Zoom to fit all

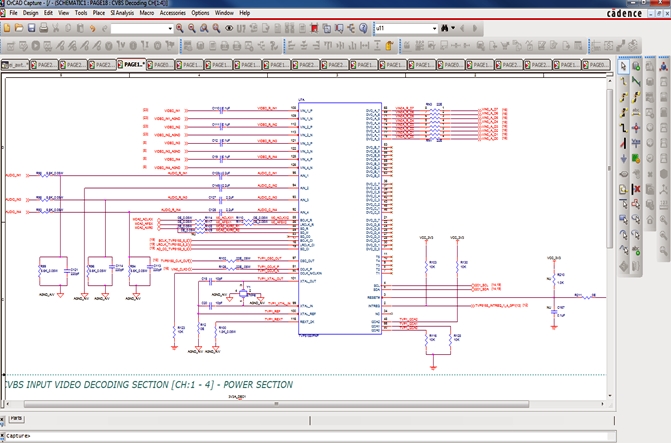click(217, 28)
